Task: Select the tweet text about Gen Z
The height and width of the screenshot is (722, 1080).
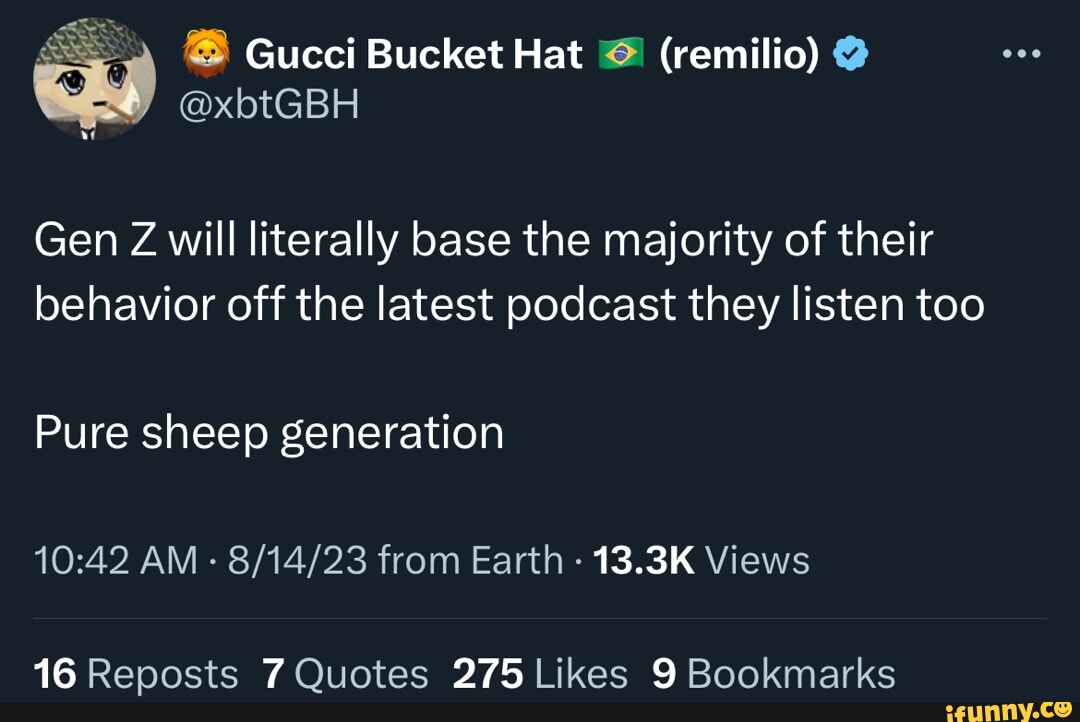Action: coord(480,270)
